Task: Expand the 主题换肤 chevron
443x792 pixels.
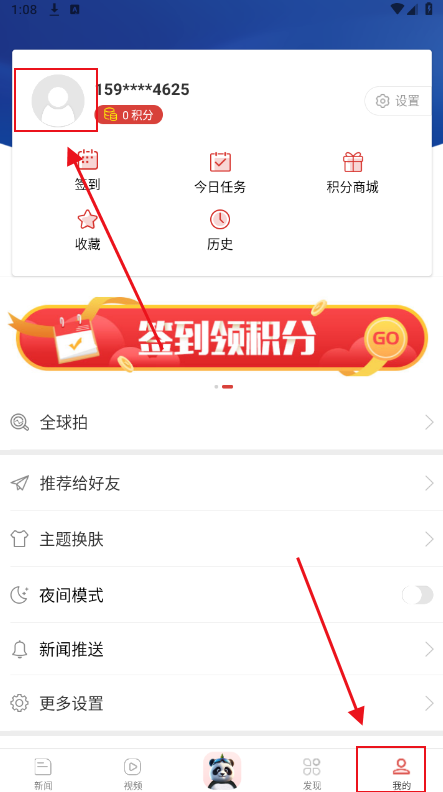Action: pos(429,539)
